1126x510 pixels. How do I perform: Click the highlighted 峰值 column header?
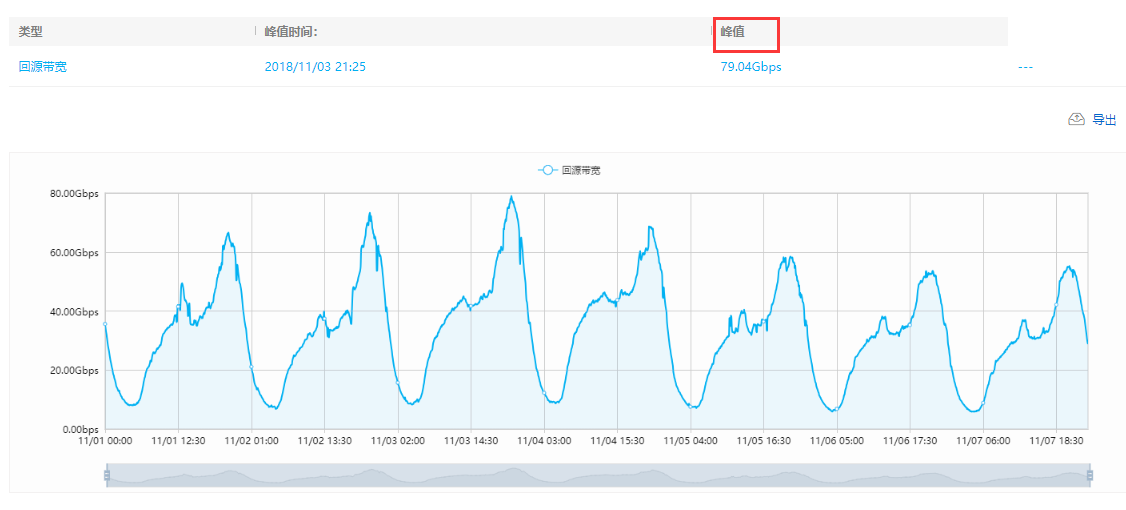(x=733, y=32)
